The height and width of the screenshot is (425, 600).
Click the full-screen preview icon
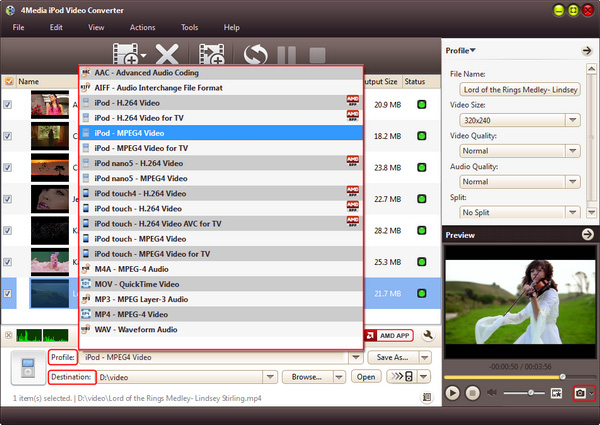point(556,393)
